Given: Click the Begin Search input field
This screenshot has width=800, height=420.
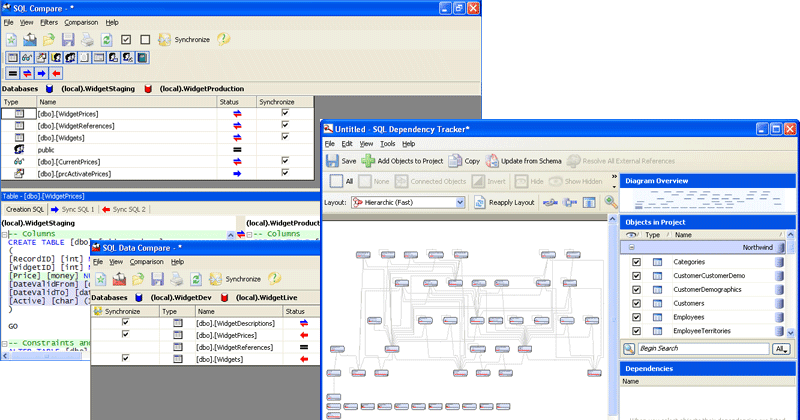Looking at the screenshot, I should point(703,349).
